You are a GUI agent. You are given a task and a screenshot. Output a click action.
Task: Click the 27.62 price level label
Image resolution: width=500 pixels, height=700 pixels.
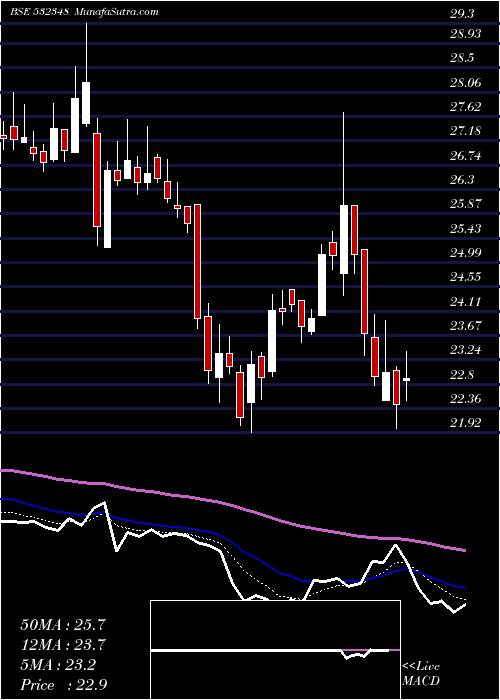(x=465, y=107)
